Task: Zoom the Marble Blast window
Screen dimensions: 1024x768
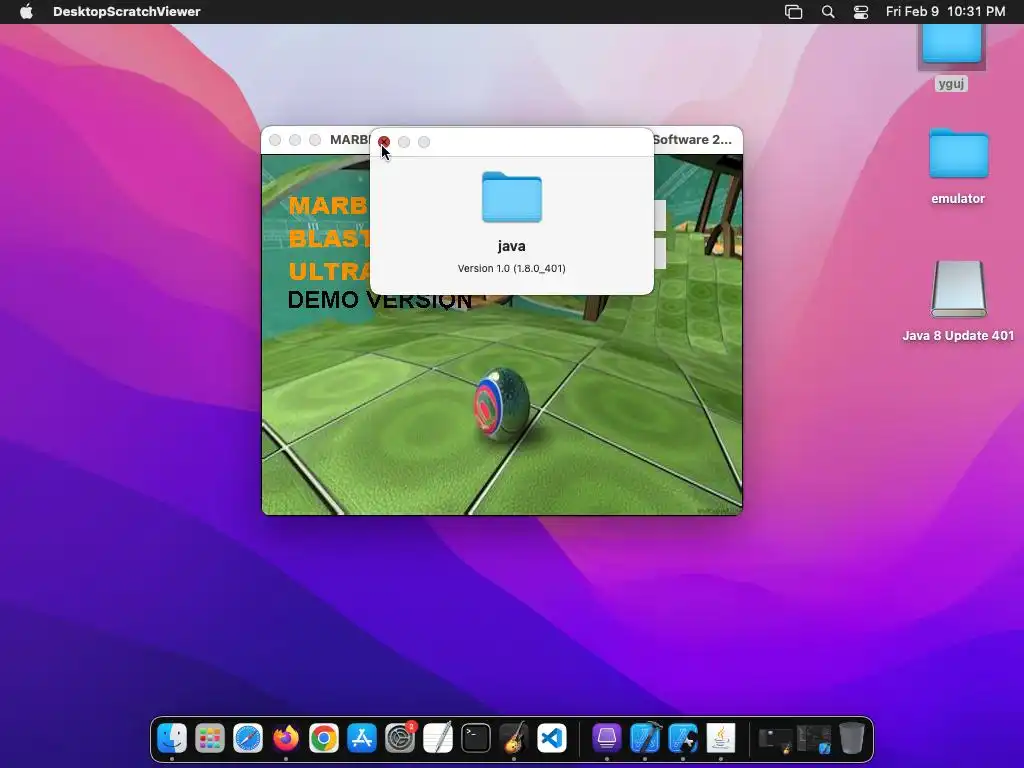Action: pyautogui.click(x=315, y=140)
